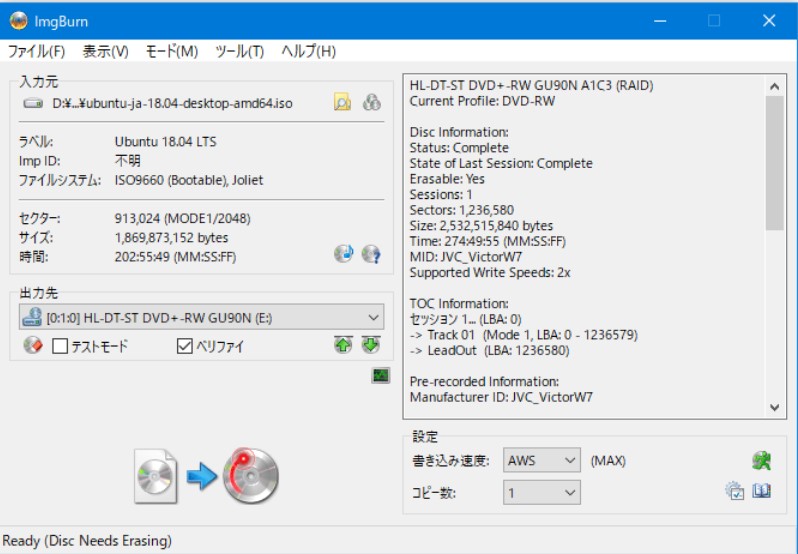Expand the HL-DT-ST DVD+-RW GU90N destination dropdown
Screen dimensions: 798x554
coord(202,317)
